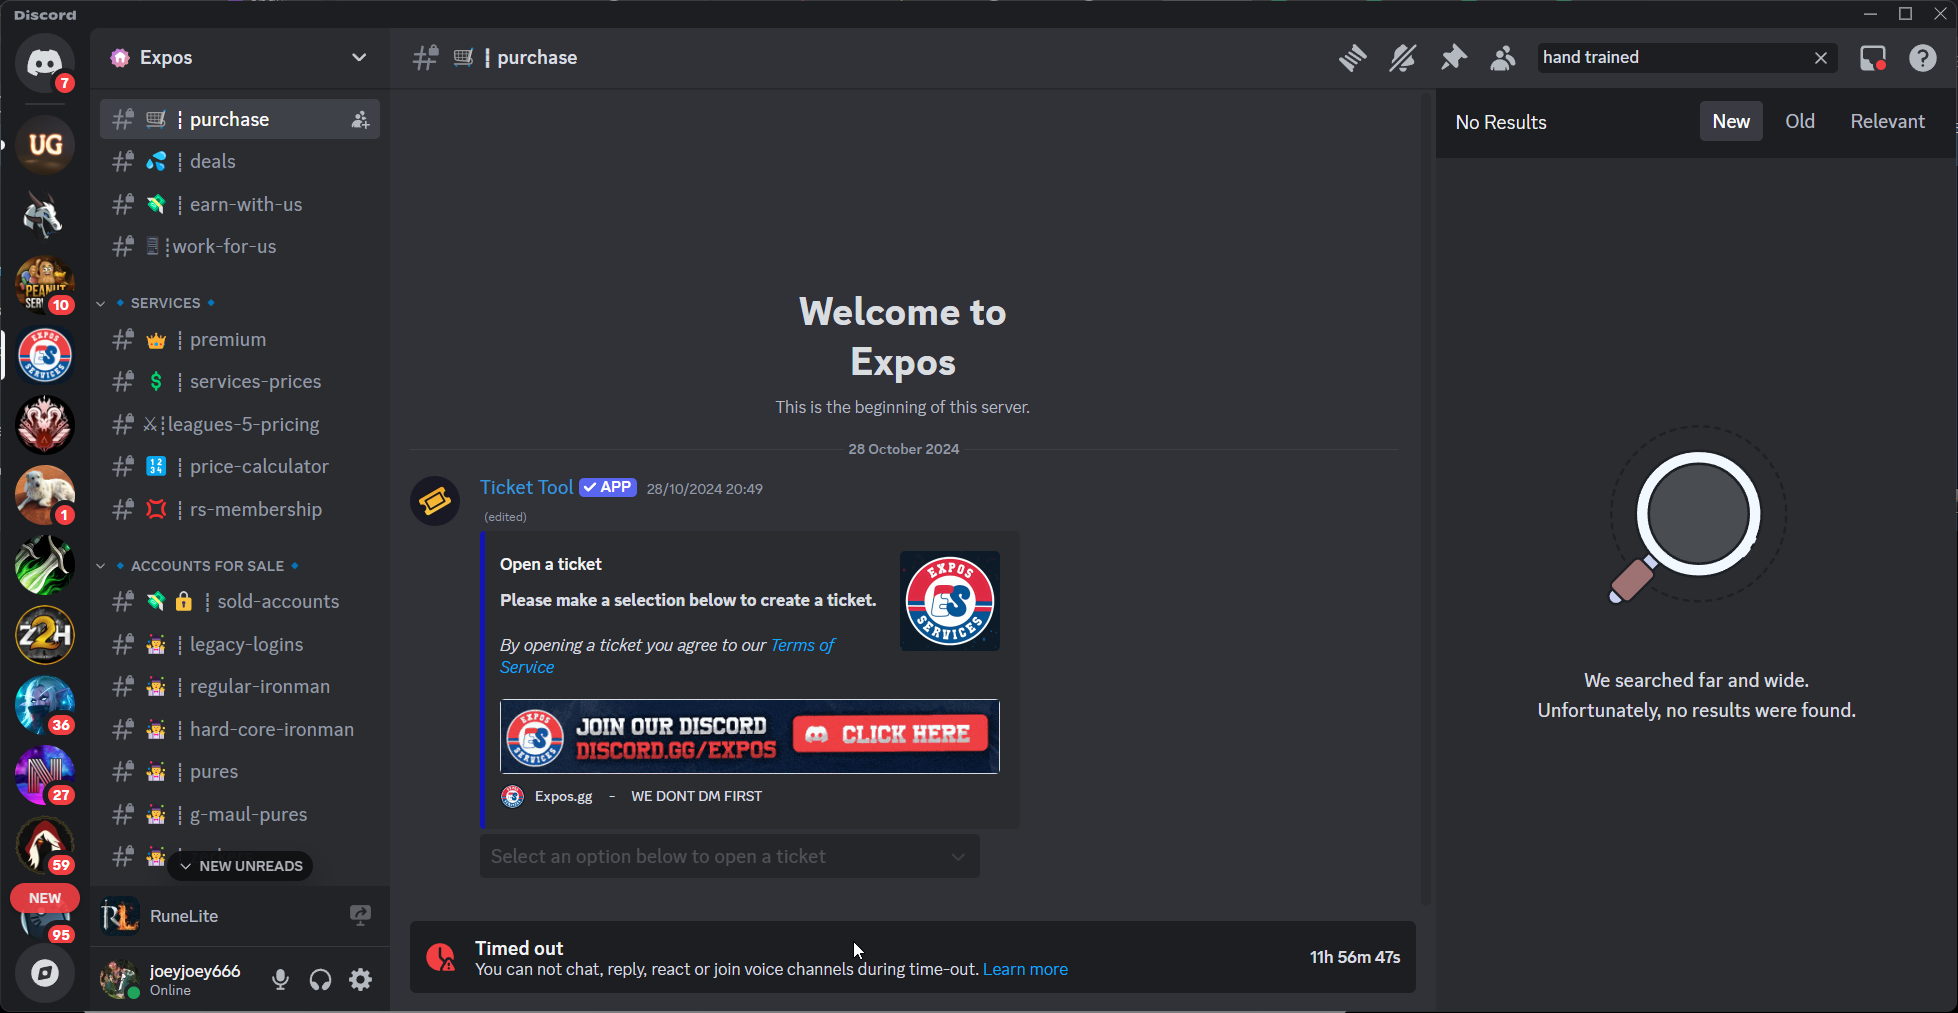The height and width of the screenshot is (1013, 1958).
Task: Open the price-calculator channel
Action: pos(240,467)
